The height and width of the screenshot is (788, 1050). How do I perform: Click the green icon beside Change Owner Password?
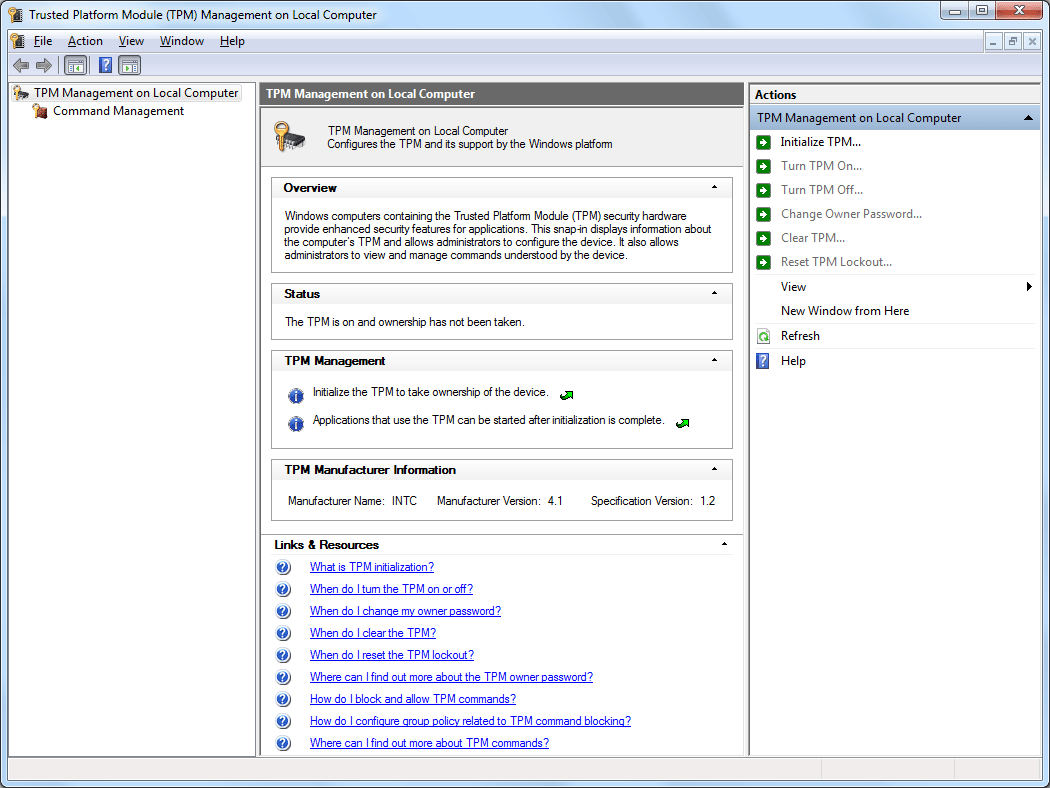click(763, 214)
